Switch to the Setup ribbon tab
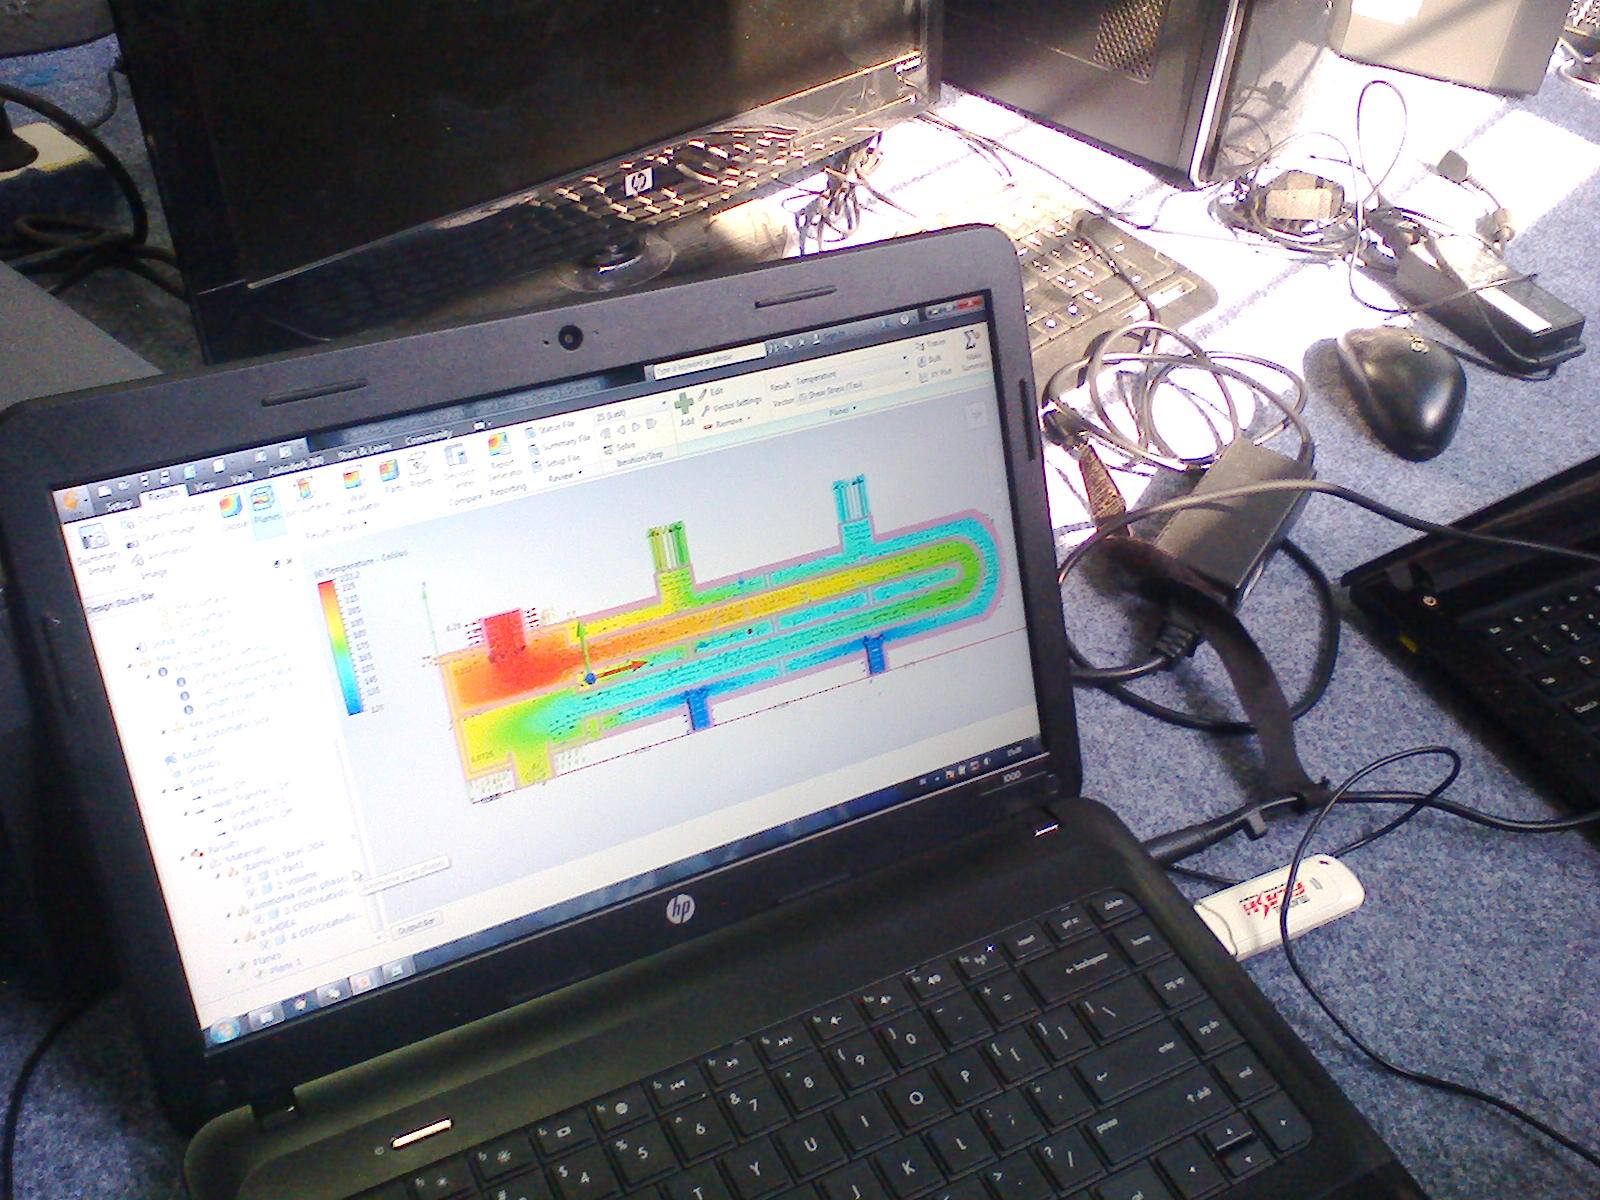This screenshot has height=1200, width=1600. pyautogui.click(x=118, y=505)
